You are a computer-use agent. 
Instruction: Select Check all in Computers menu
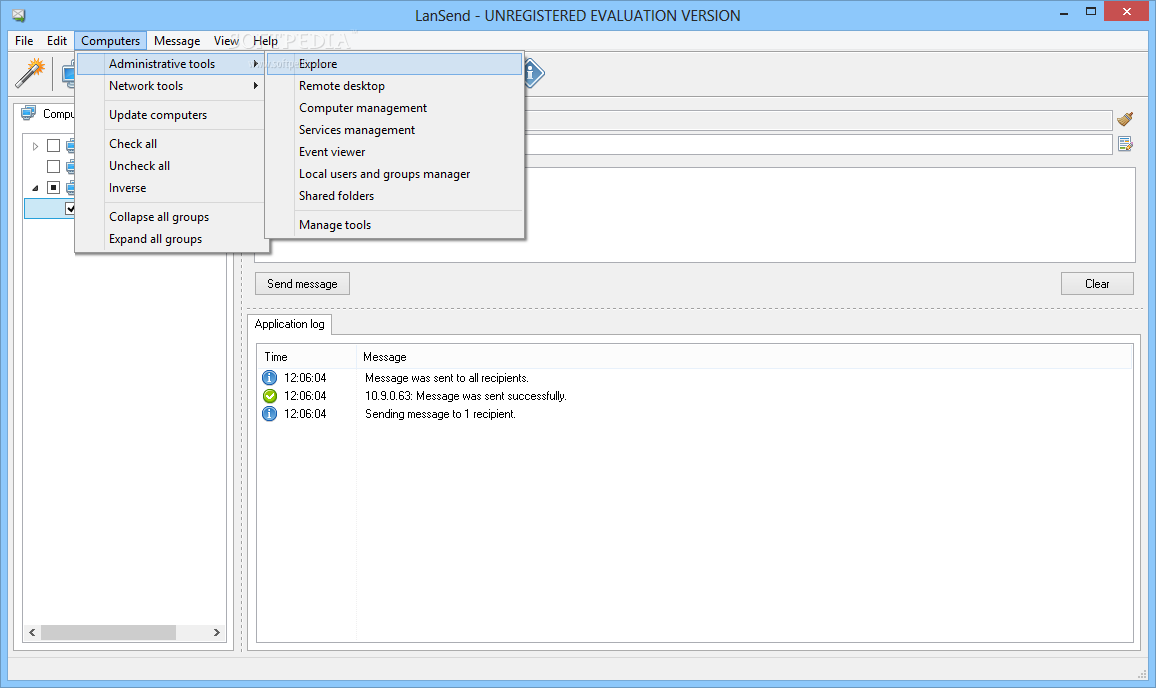[x=170, y=144]
